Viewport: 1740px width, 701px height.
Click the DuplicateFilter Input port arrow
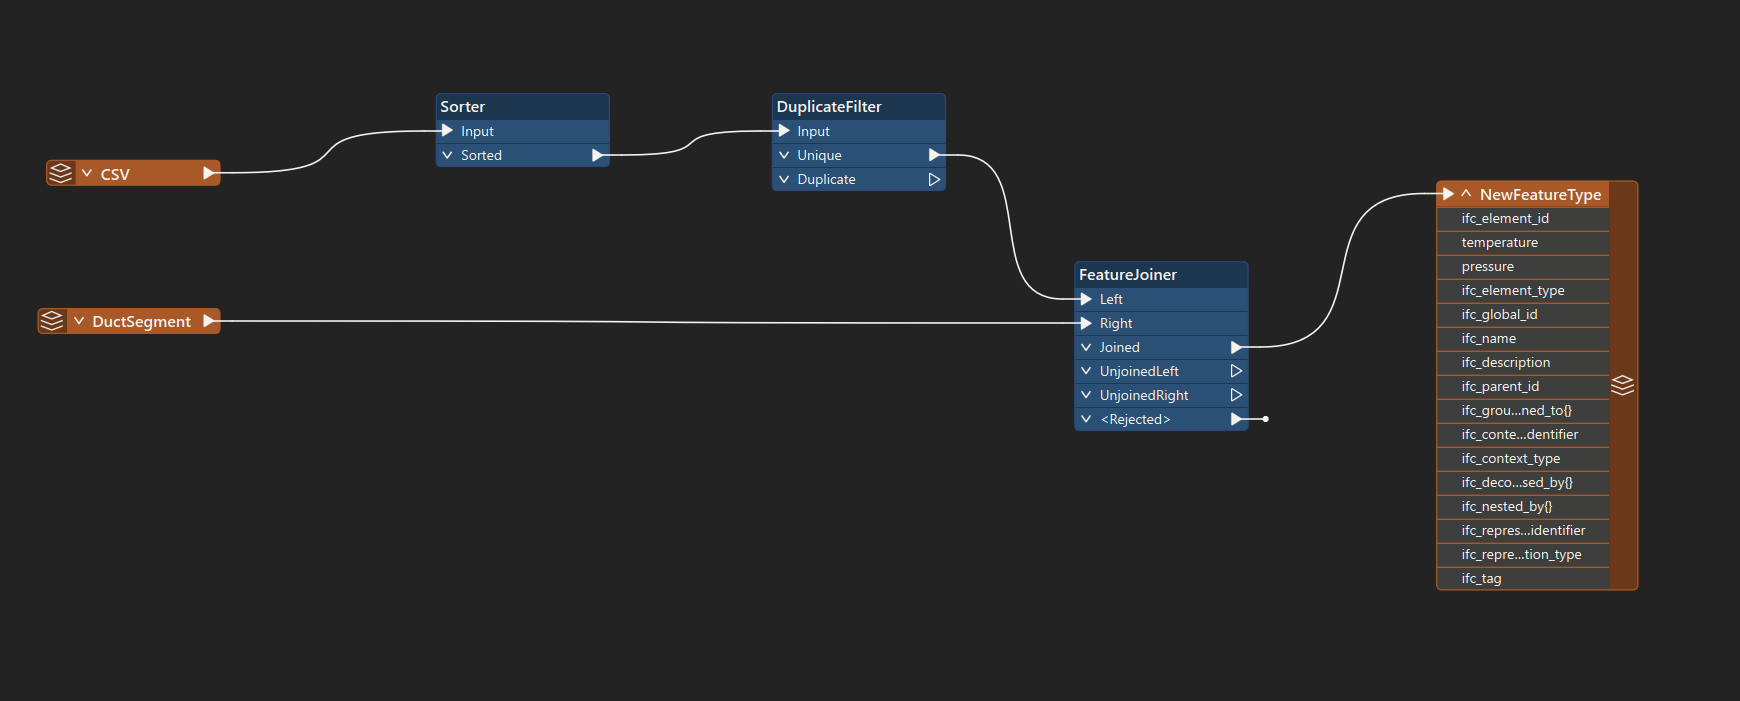point(784,131)
